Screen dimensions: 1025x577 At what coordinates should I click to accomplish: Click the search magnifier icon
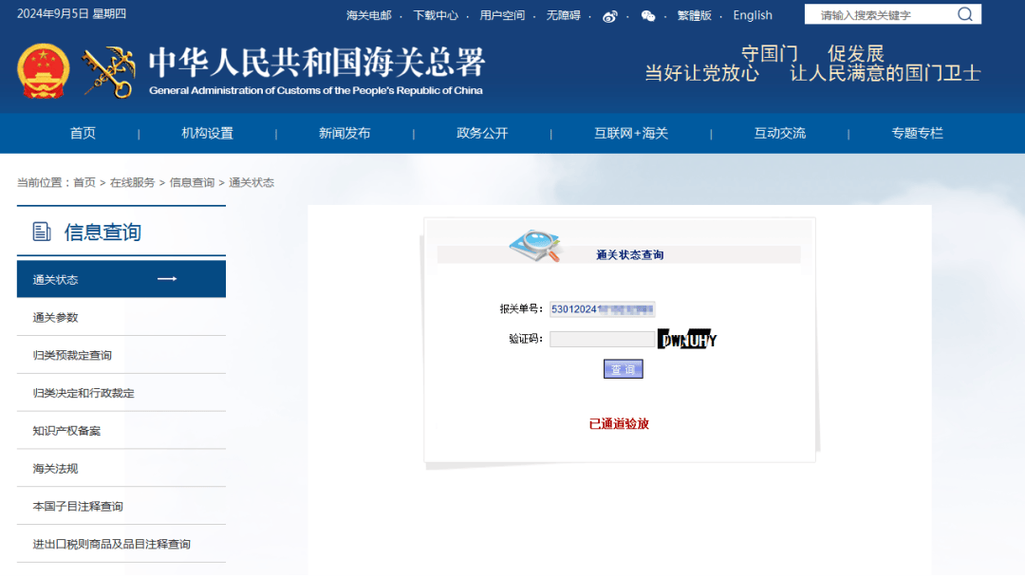click(x=965, y=14)
